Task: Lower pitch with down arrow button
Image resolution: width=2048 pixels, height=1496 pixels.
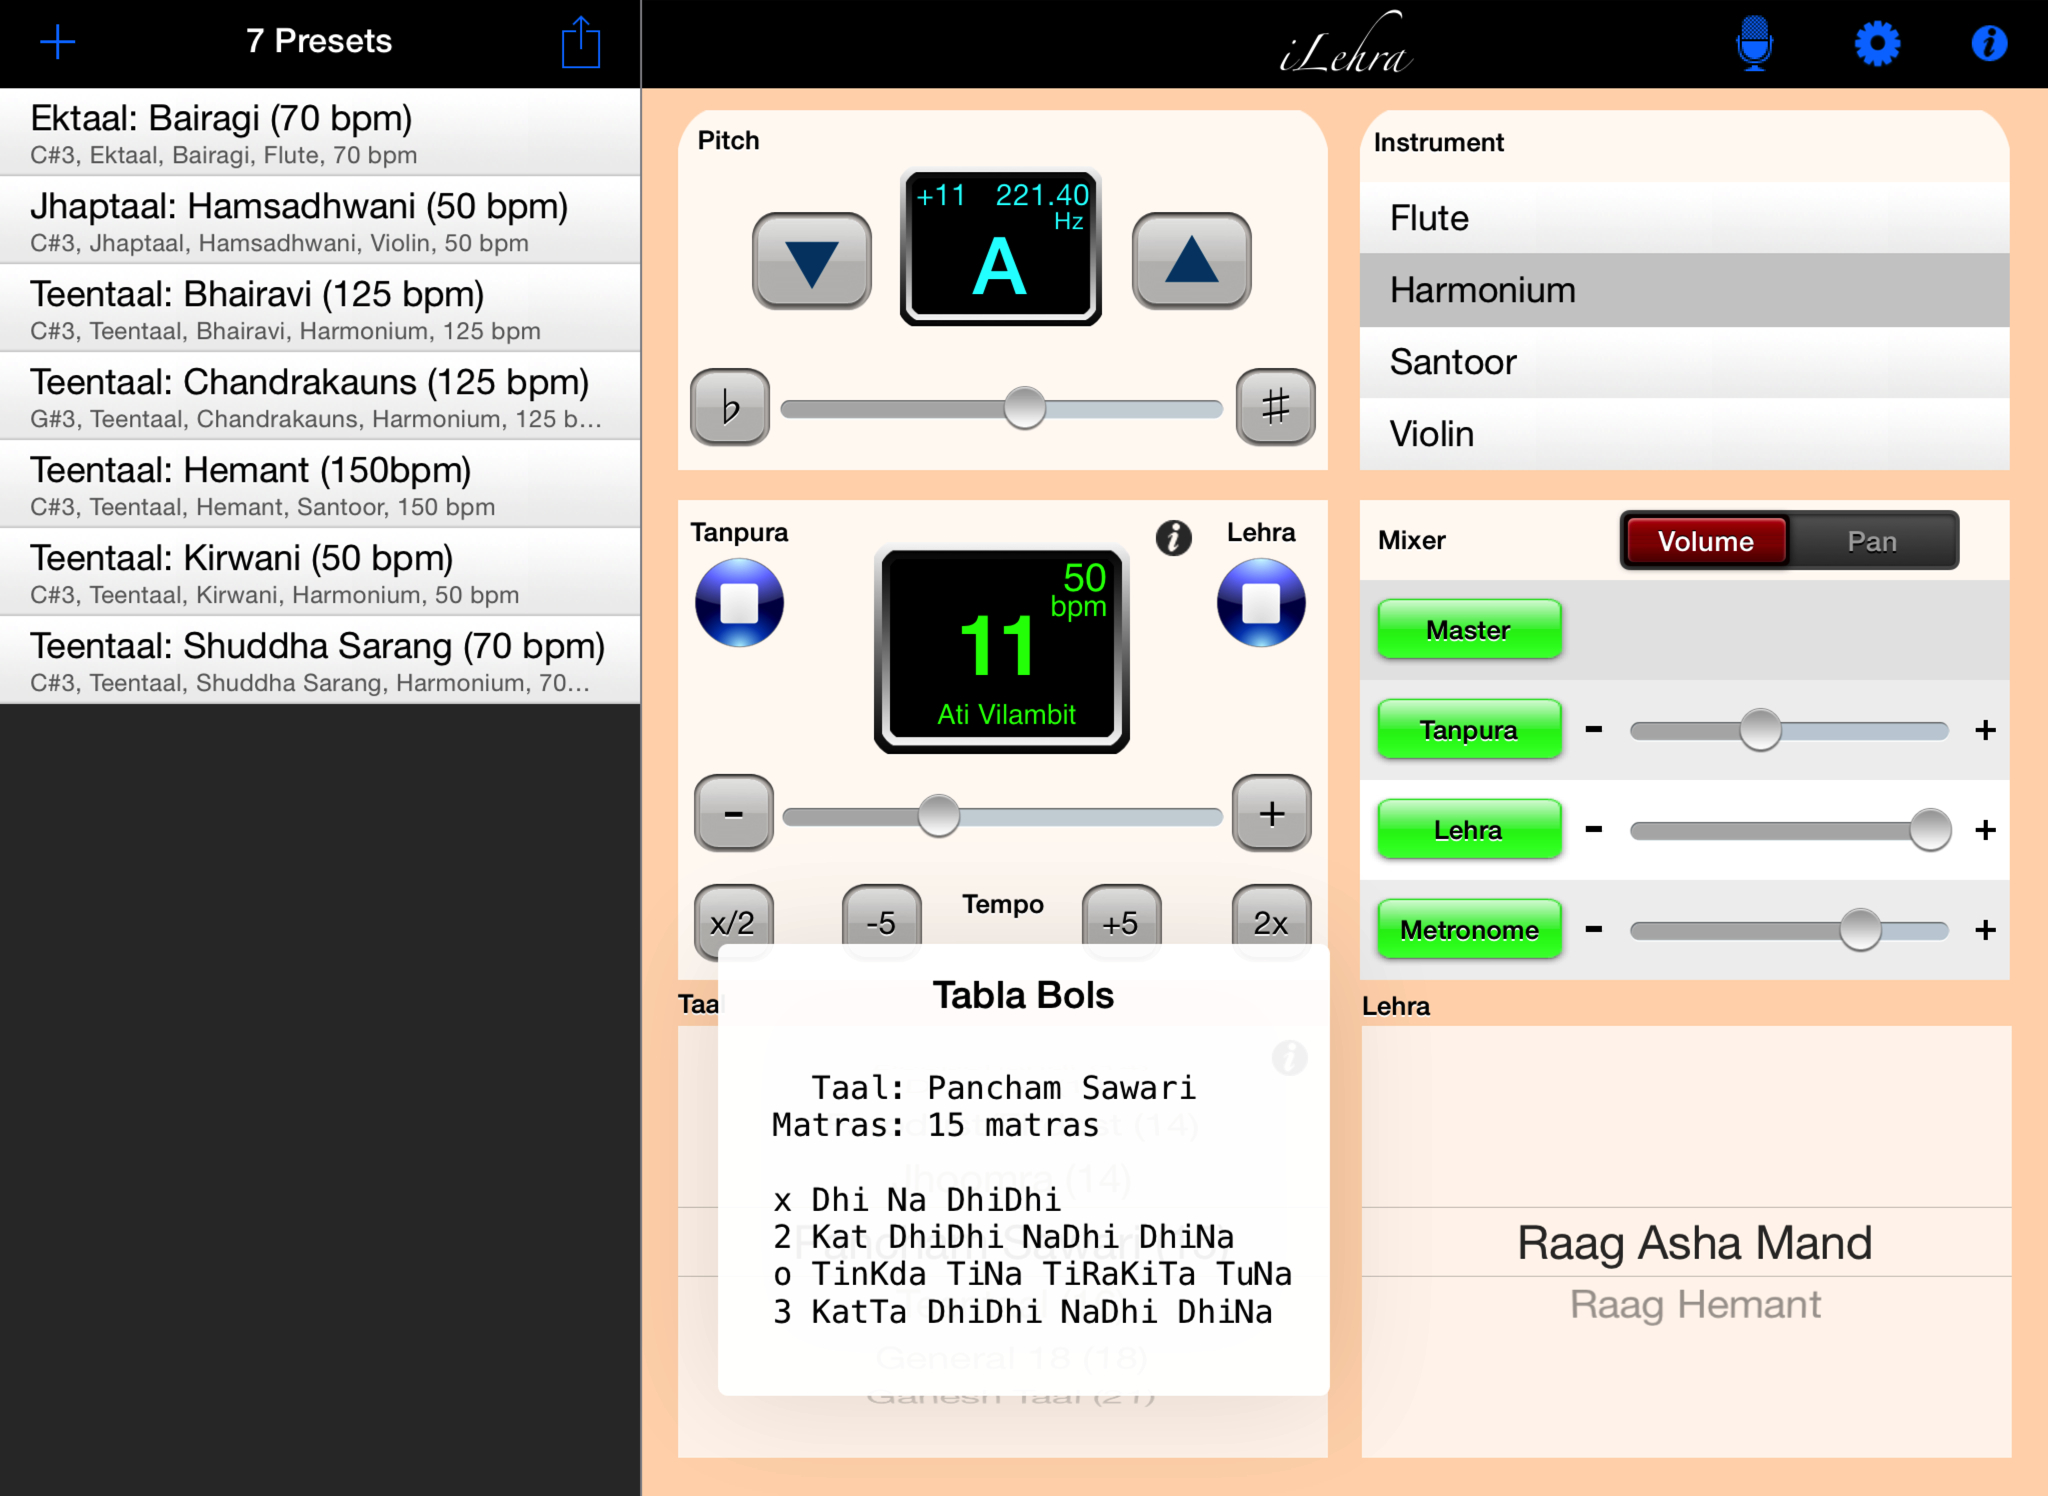Action: tap(811, 262)
